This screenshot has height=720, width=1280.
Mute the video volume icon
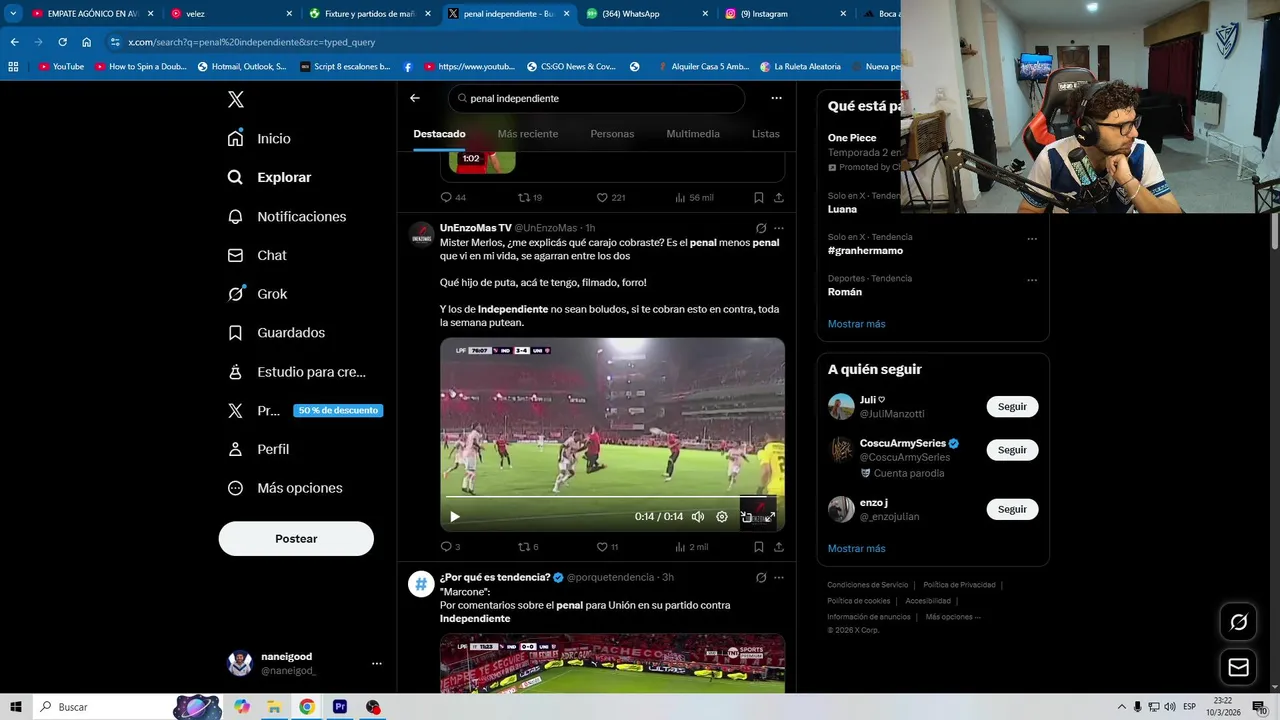pyautogui.click(x=698, y=517)
